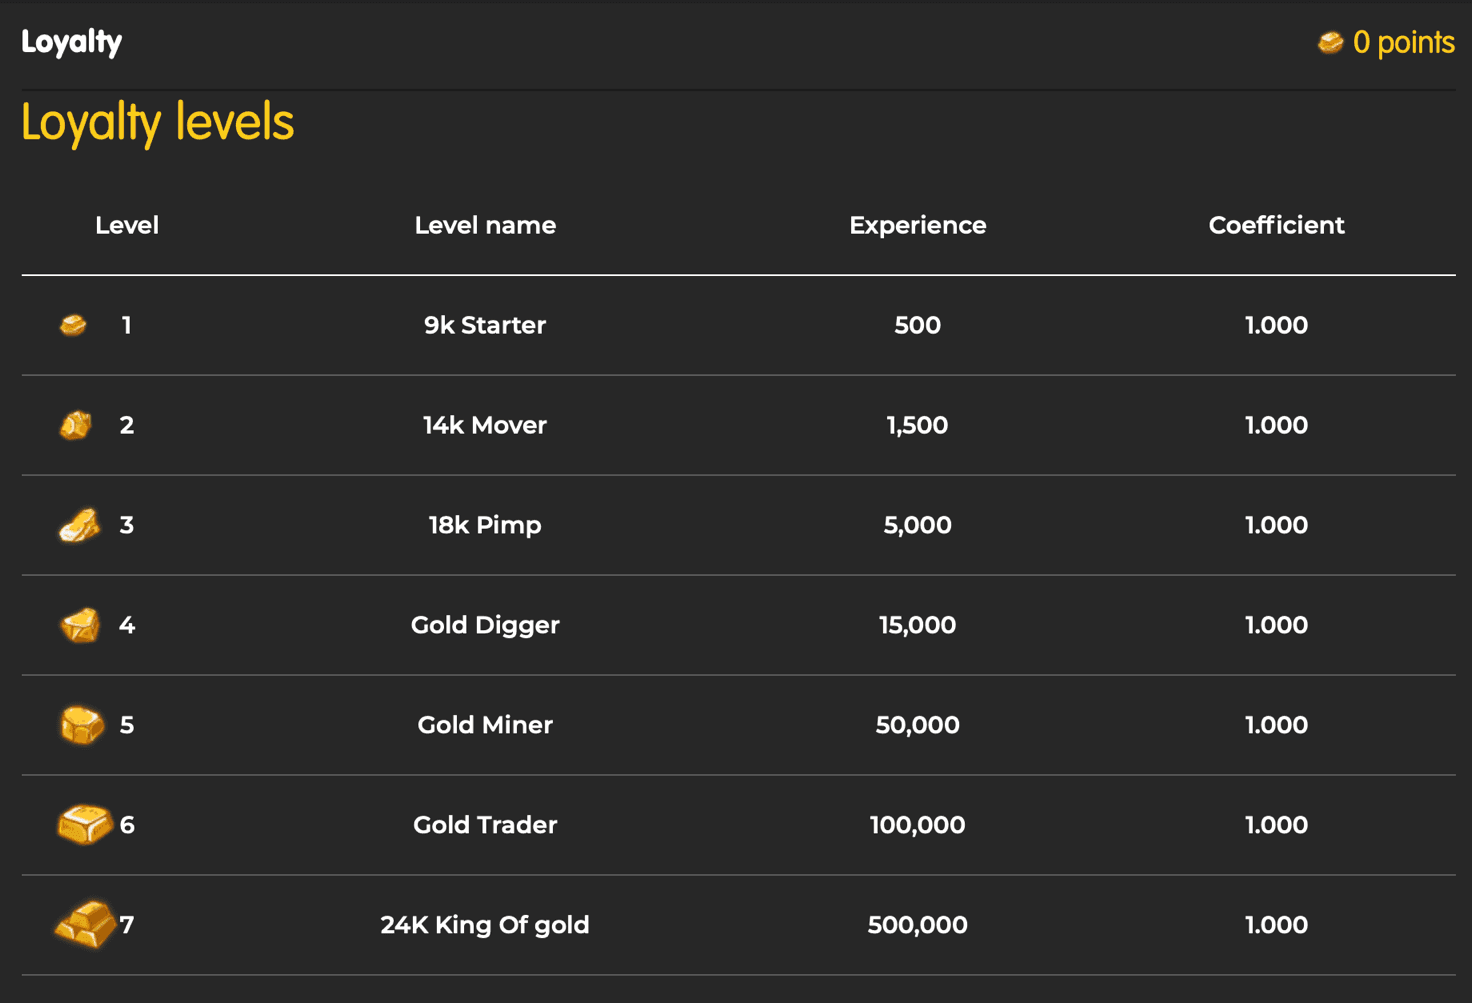Open the 0 points balance
The height and width of the screenshot is (1003, 1472).
click(x=1403, y=42)
